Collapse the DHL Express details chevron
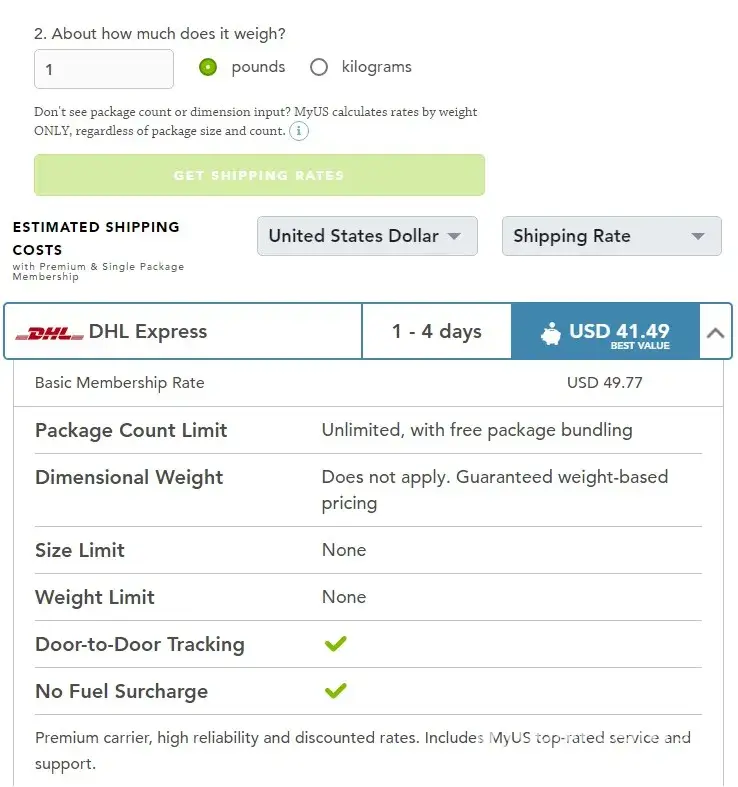Image resolution: width=738 pixels, height=787 pixels. coord(715,333)
